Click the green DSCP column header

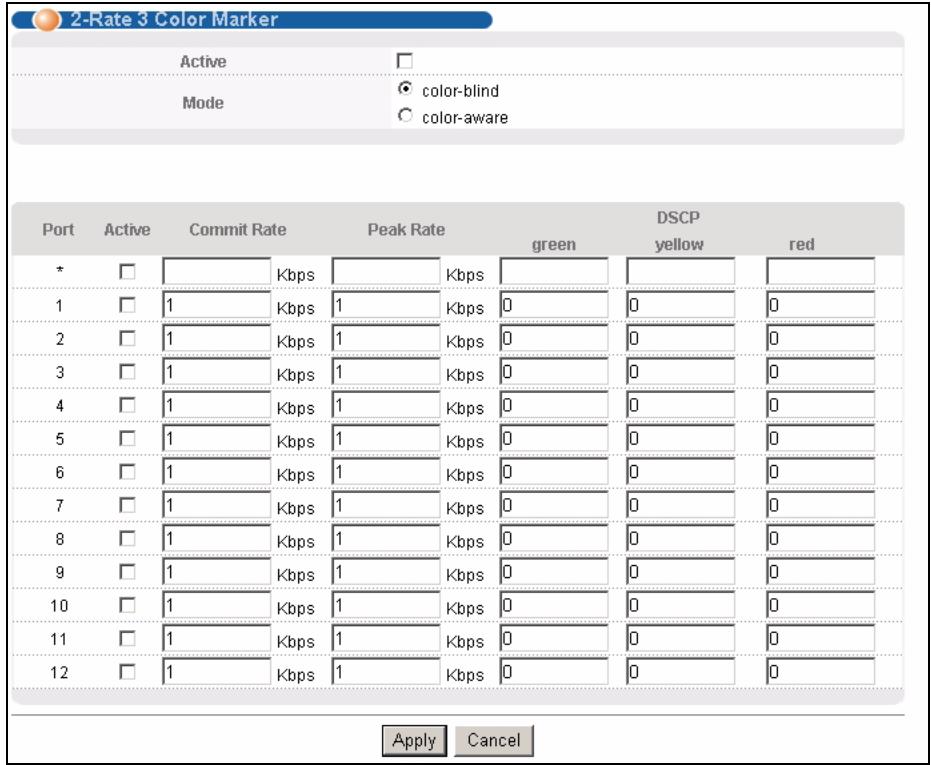[554, 244]
